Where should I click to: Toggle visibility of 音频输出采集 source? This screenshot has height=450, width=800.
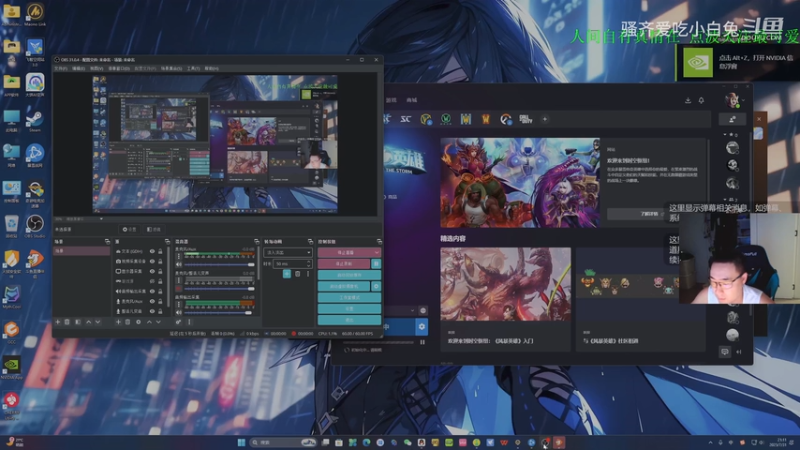(x=152, y=291)
